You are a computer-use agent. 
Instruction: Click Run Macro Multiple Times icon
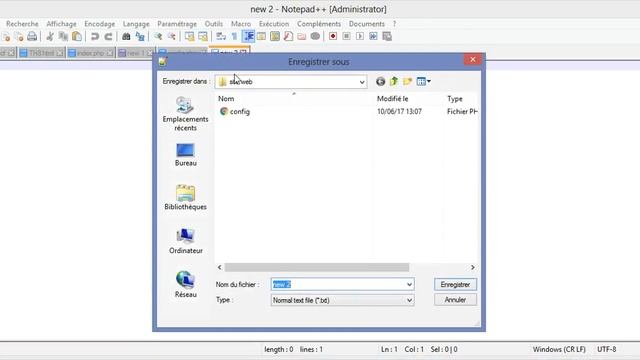coord(373,37)
